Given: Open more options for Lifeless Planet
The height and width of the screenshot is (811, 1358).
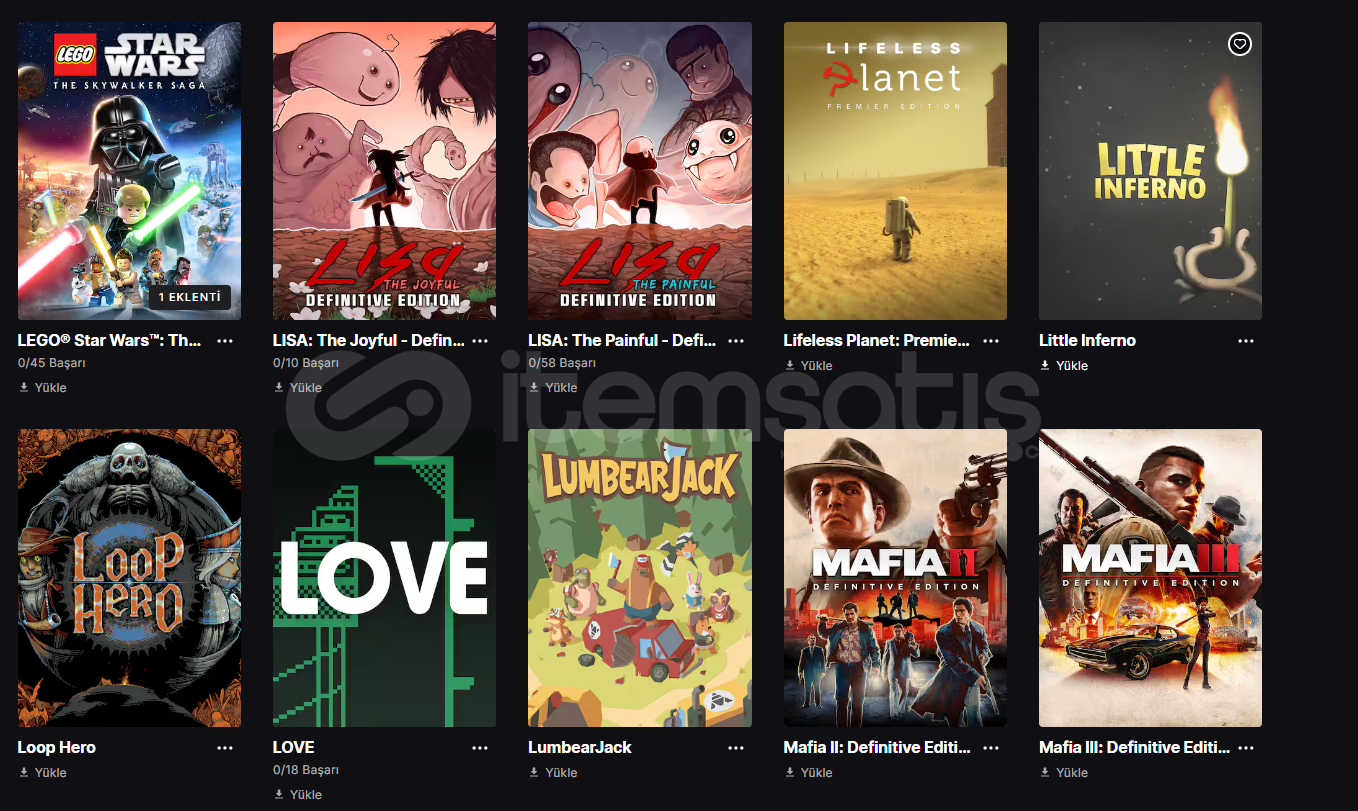Looking at the screenshot, I should 991,341.
